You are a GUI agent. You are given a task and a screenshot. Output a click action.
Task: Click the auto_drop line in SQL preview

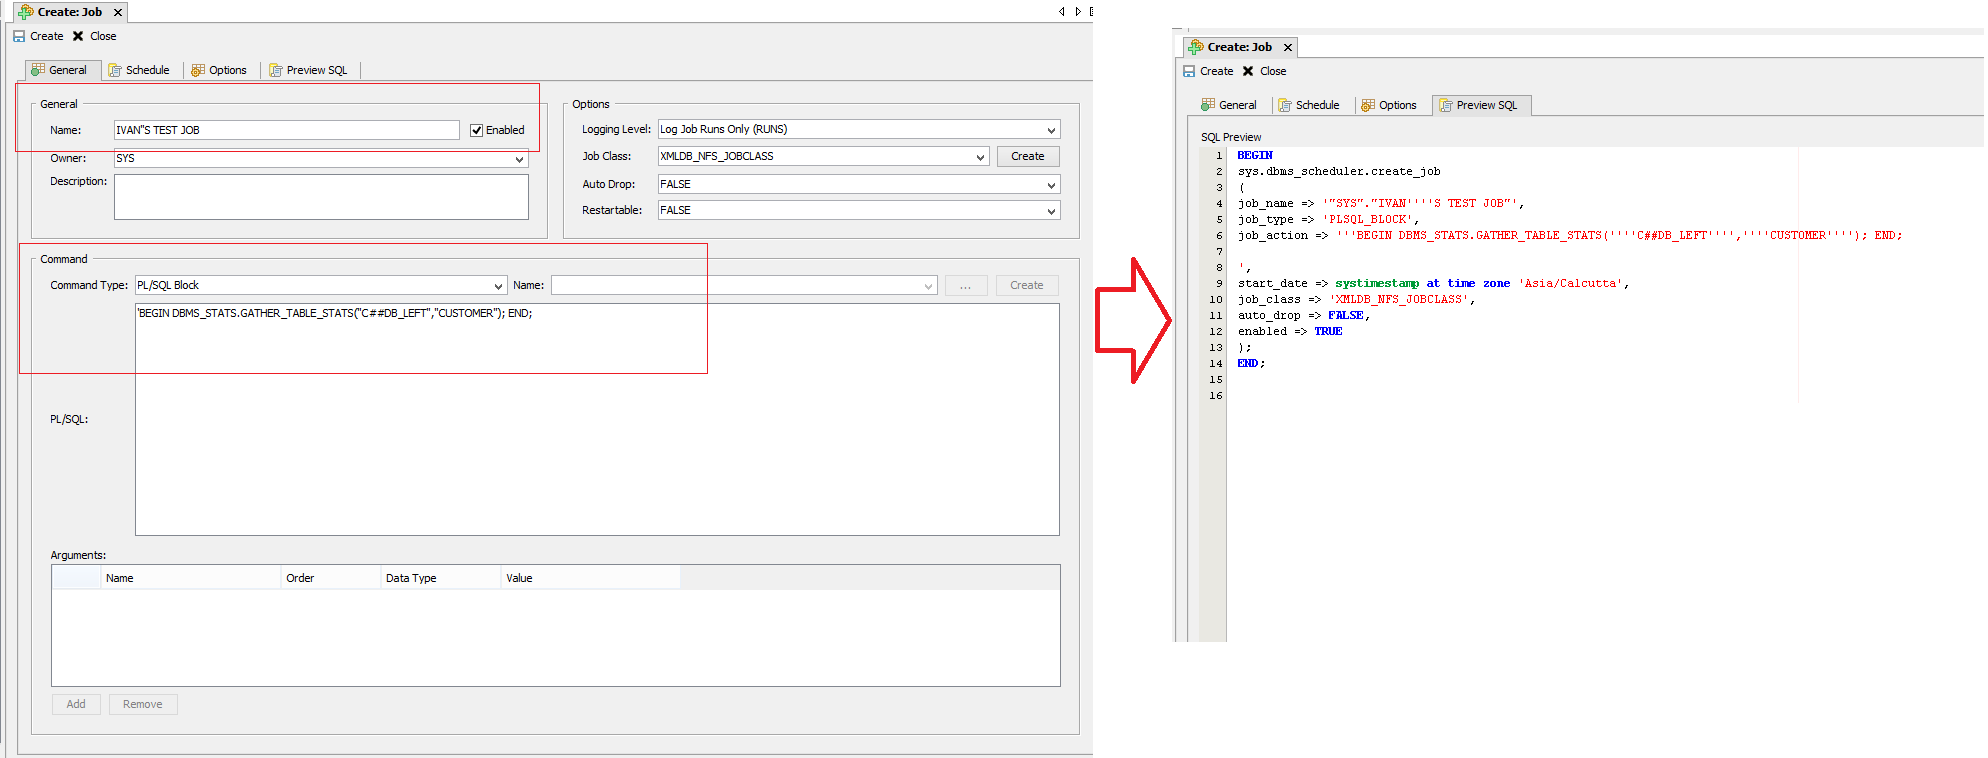click(1304, 315)
